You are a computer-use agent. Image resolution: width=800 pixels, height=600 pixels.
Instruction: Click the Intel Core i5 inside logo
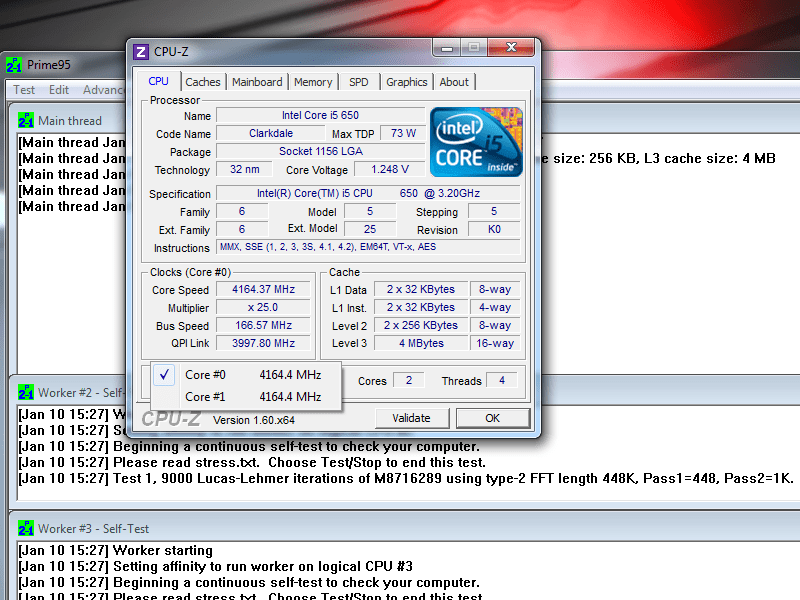pyautogui.click(x=476, y=142)
